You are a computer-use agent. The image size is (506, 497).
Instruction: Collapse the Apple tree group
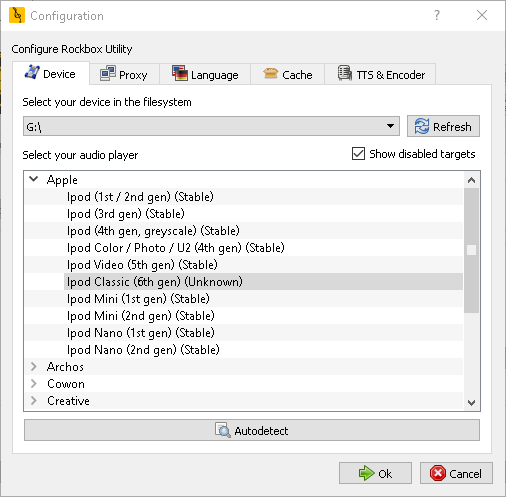point(34,179)
